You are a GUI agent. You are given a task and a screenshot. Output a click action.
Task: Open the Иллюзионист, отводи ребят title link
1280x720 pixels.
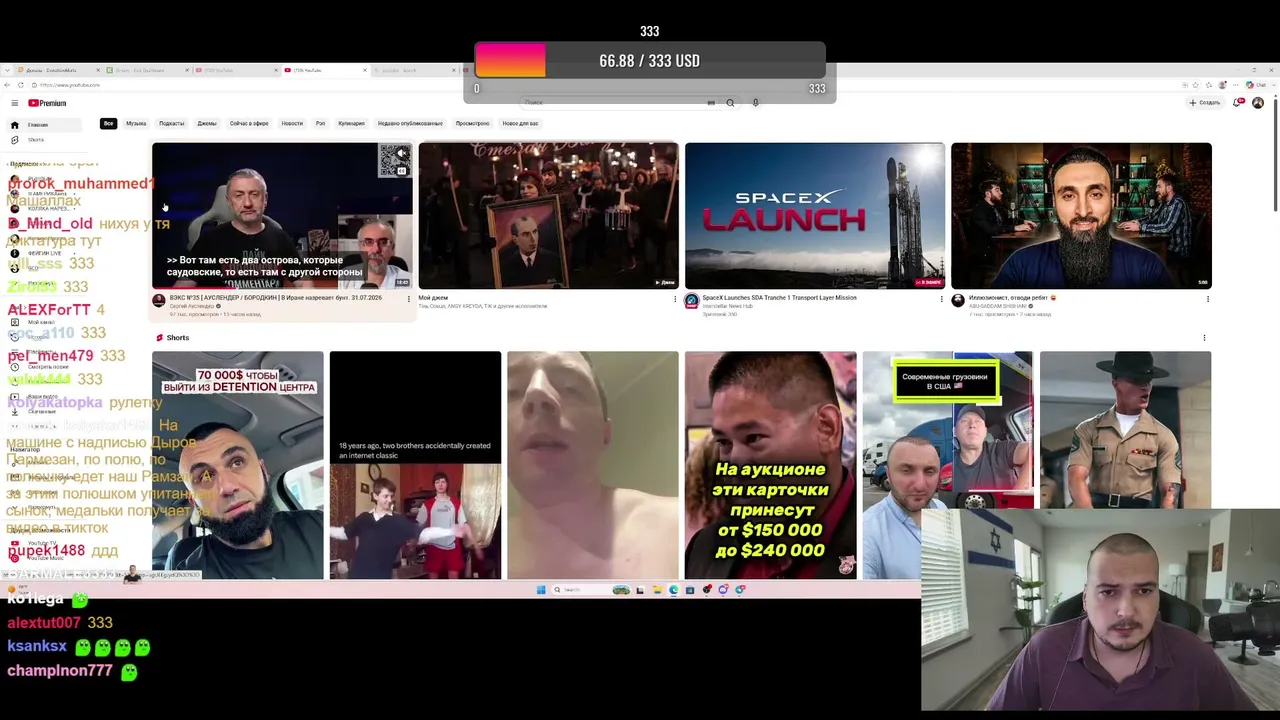tap(1012, 298)
